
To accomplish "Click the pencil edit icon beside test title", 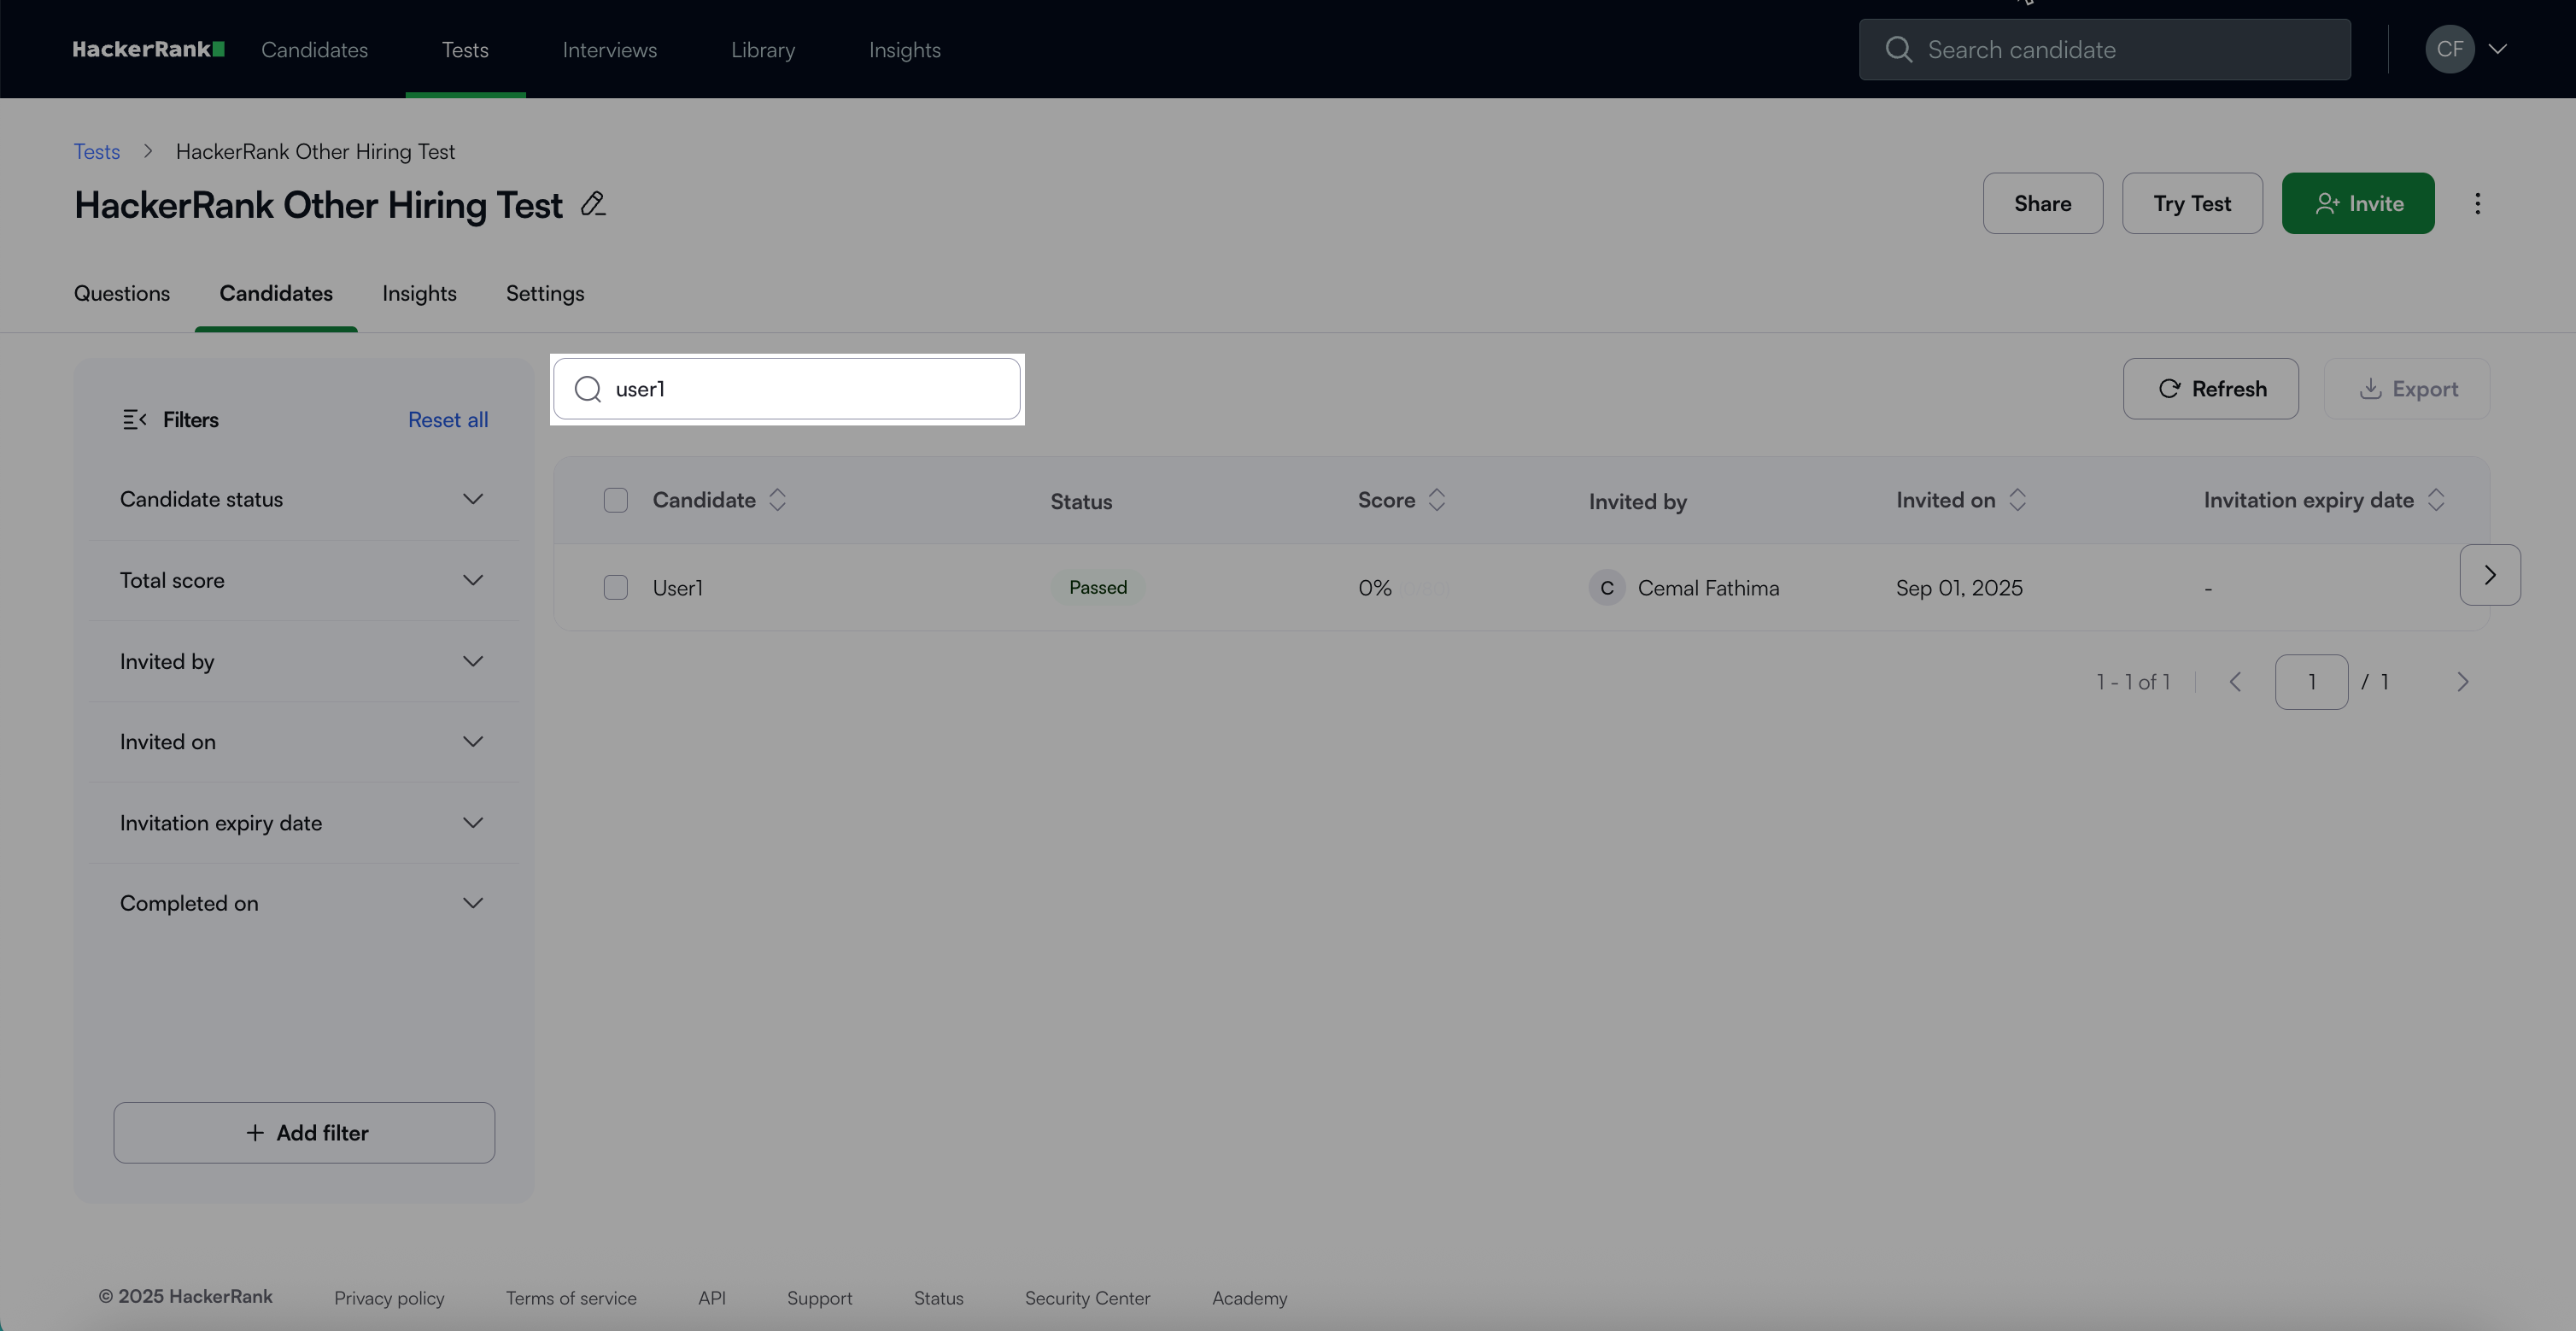I will tap(593, 204).
